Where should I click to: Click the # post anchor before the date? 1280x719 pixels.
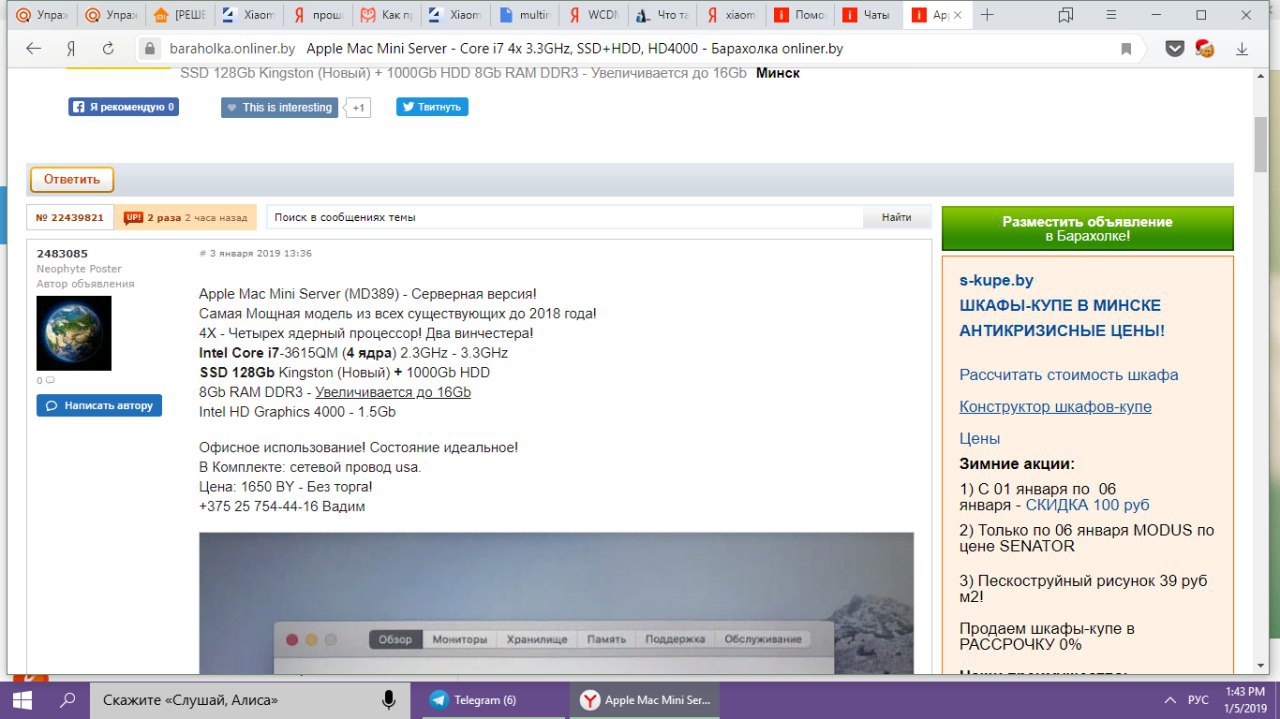pos(203,254)
